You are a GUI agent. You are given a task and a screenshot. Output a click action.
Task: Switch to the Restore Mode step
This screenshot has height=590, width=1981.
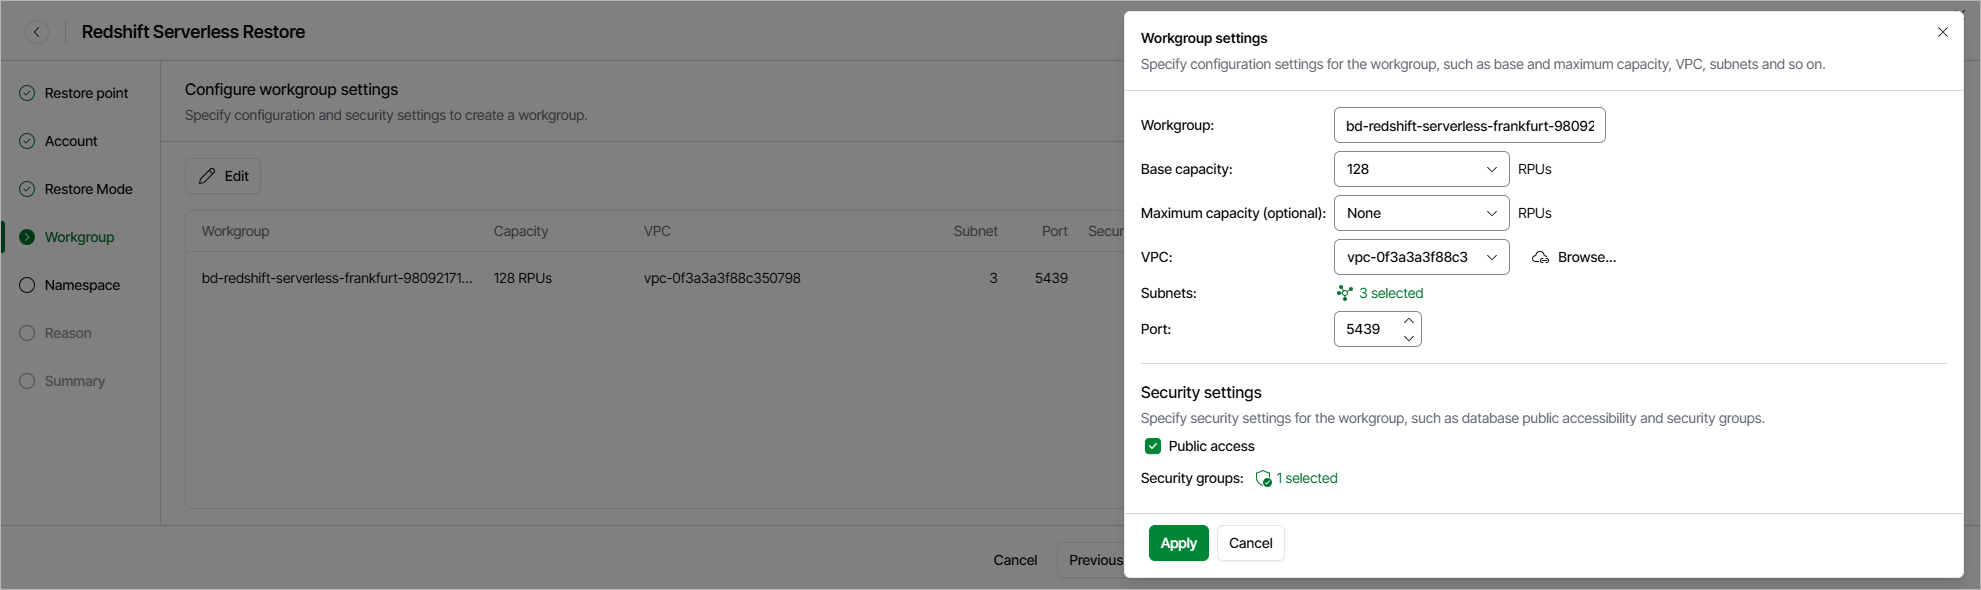pos(88,189)
